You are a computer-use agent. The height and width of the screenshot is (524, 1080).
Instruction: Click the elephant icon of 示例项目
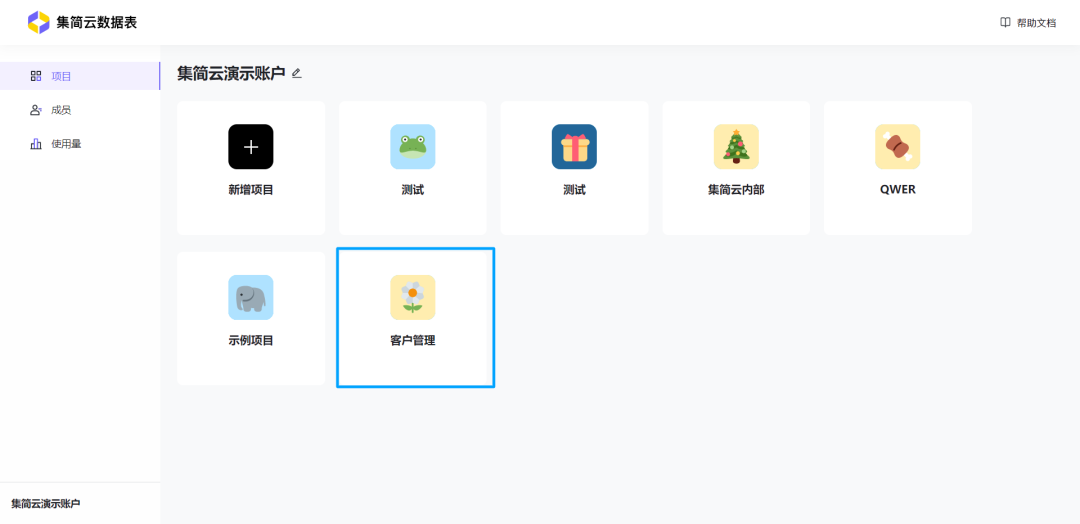pos(251,297)
